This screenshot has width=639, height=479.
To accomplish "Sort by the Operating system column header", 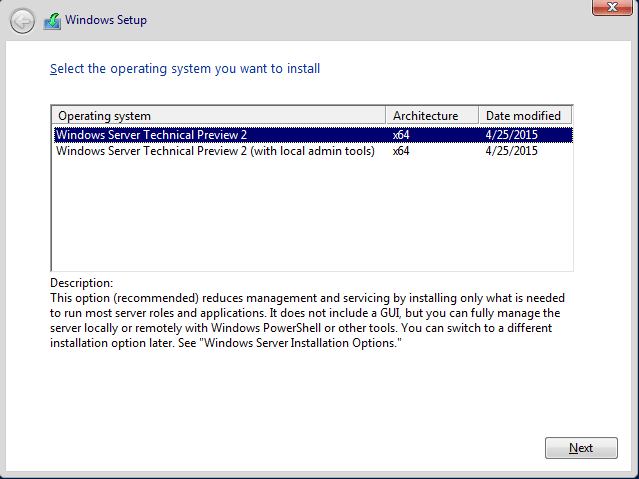I will (x=218, y=115).
